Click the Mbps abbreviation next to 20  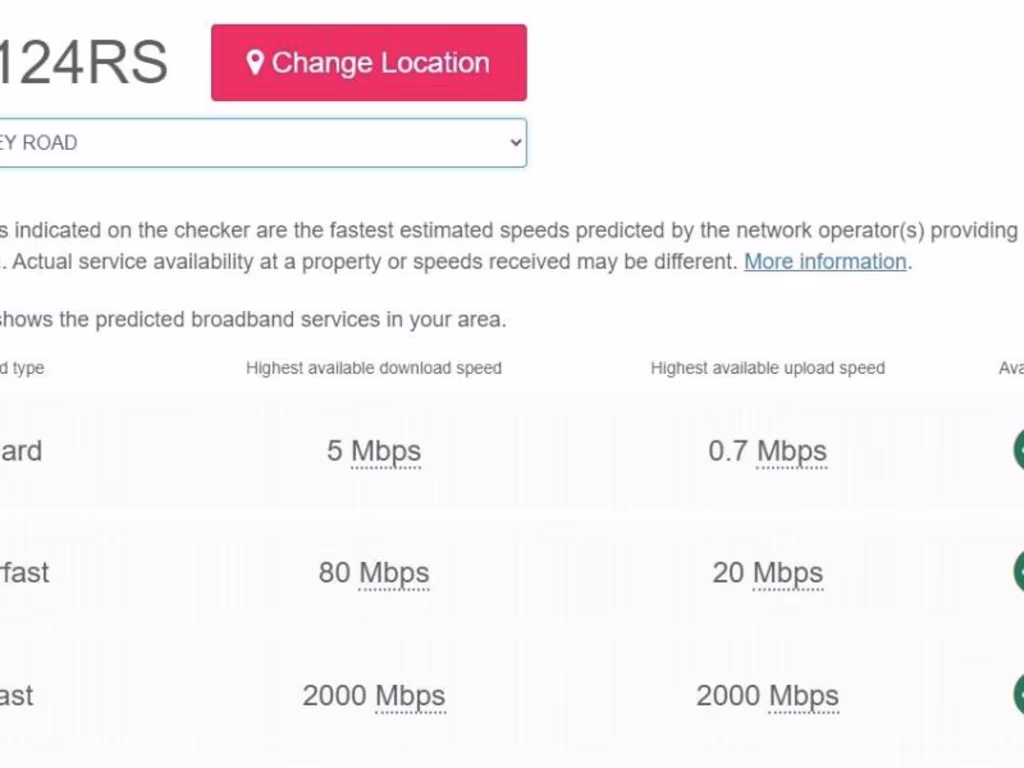click(x=788, y=573)
